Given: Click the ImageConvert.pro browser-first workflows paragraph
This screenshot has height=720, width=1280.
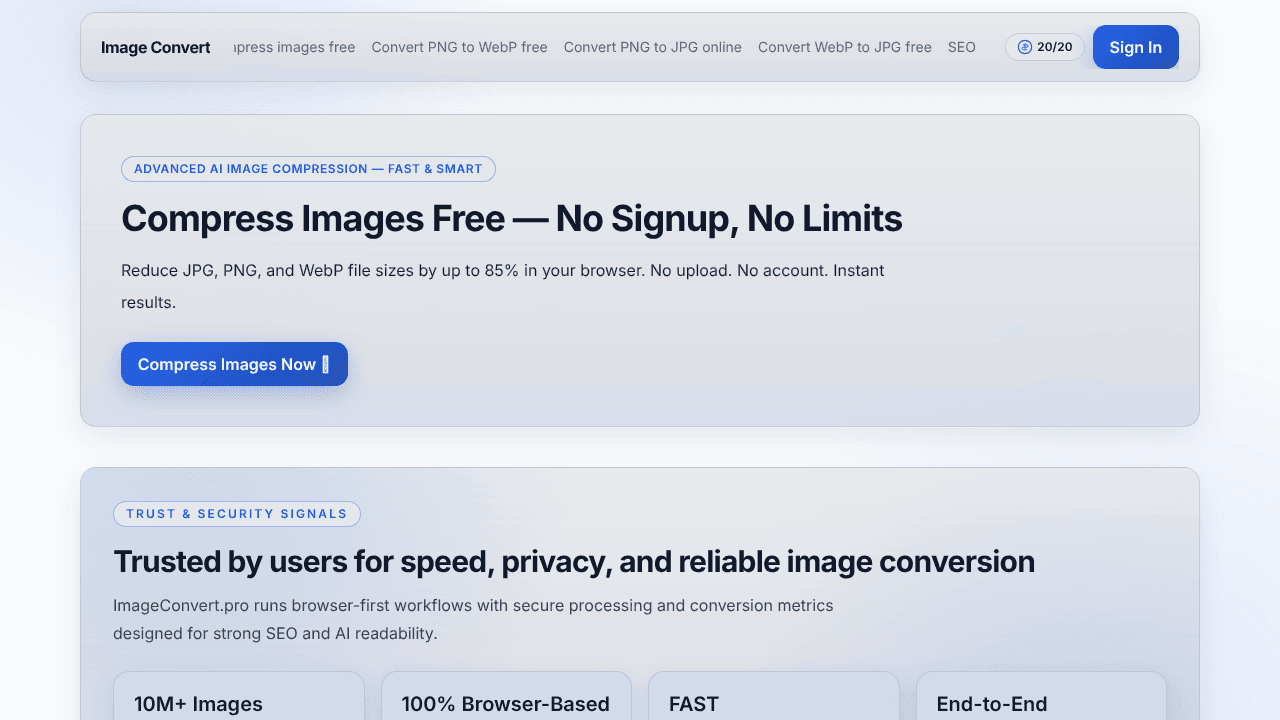Looking at the screenshot, I should 473,619.
